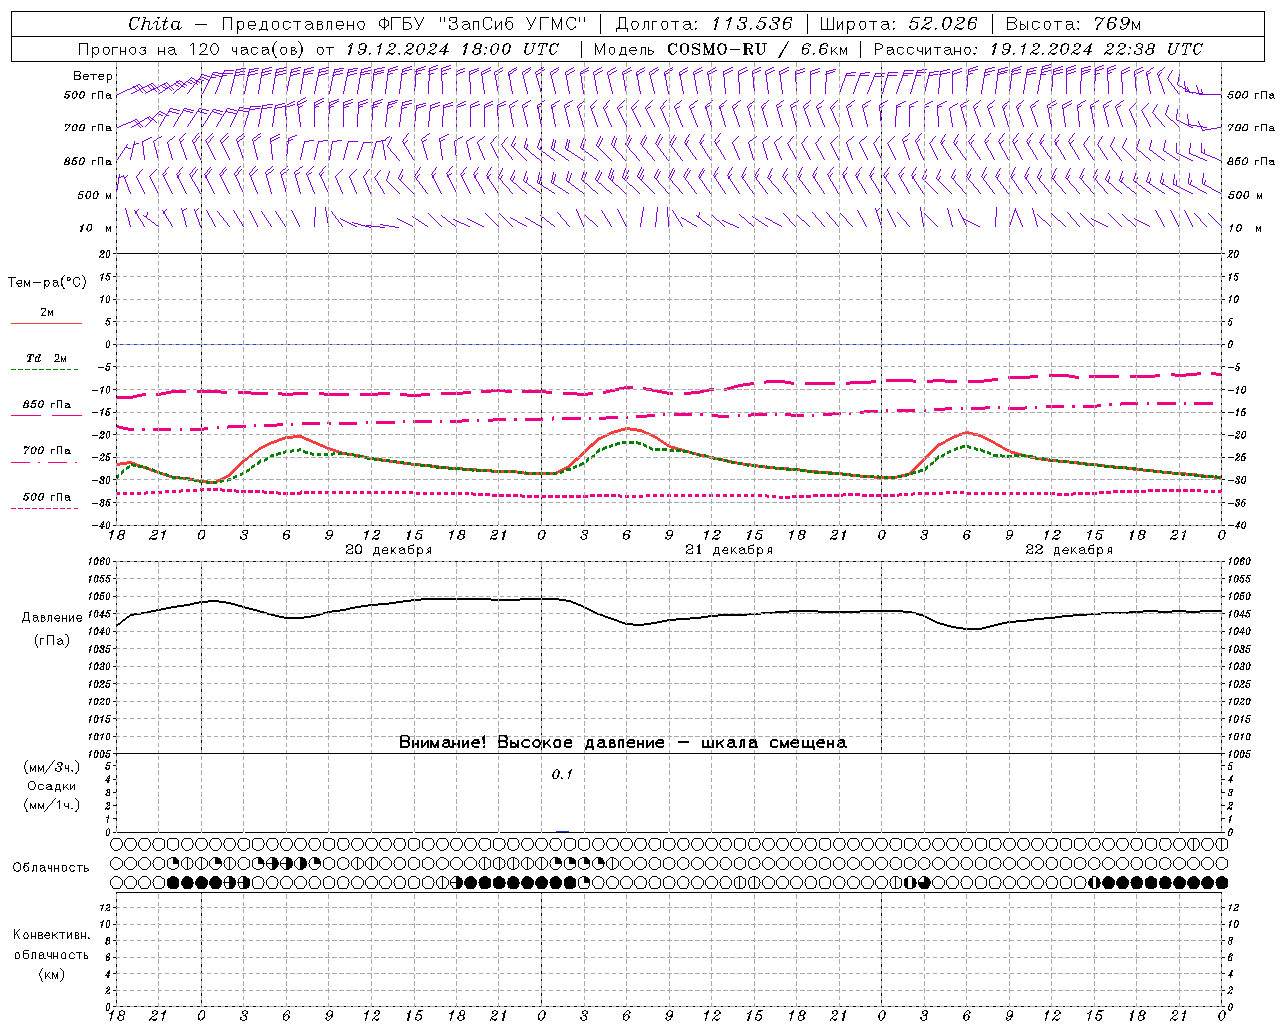Click the "Ветер" wind section label

click(93, 76)
